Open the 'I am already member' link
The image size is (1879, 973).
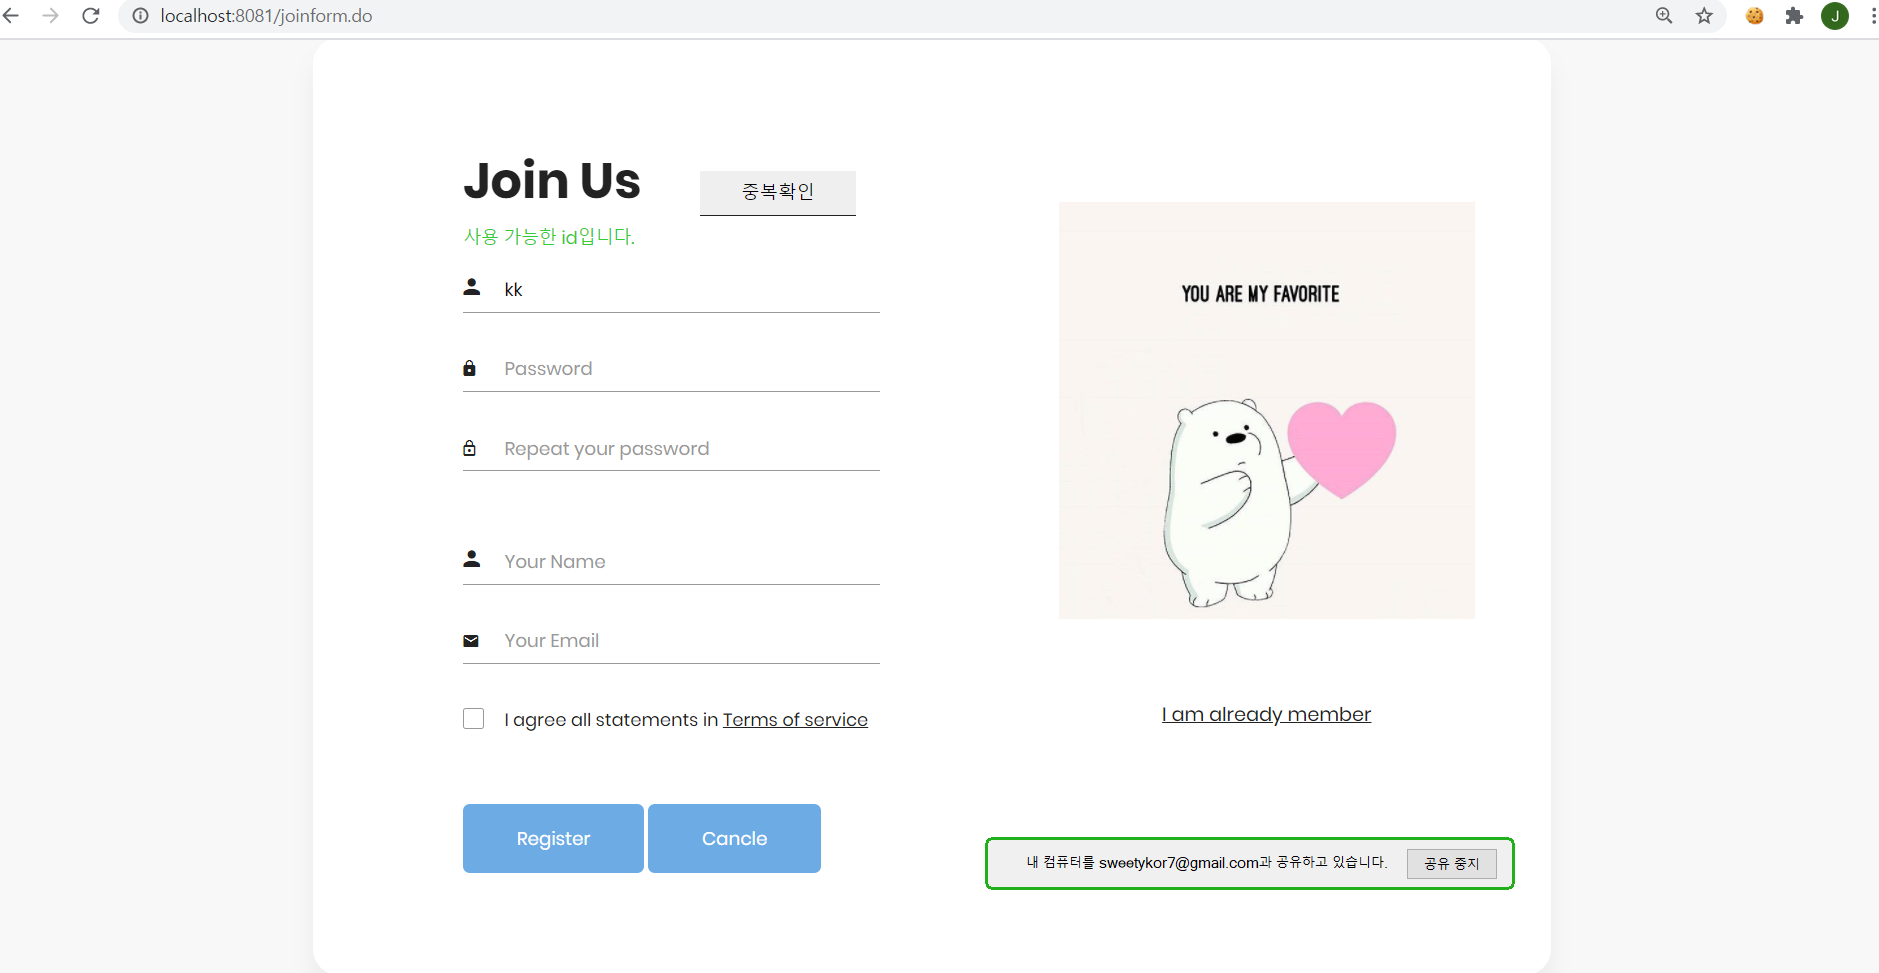(1265, 714)
